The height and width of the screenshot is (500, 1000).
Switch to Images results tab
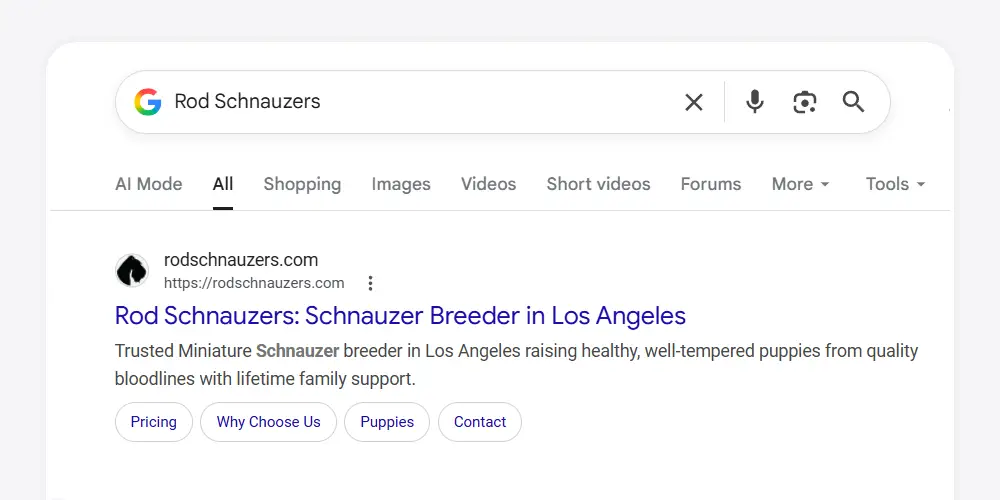click(401, 184)
